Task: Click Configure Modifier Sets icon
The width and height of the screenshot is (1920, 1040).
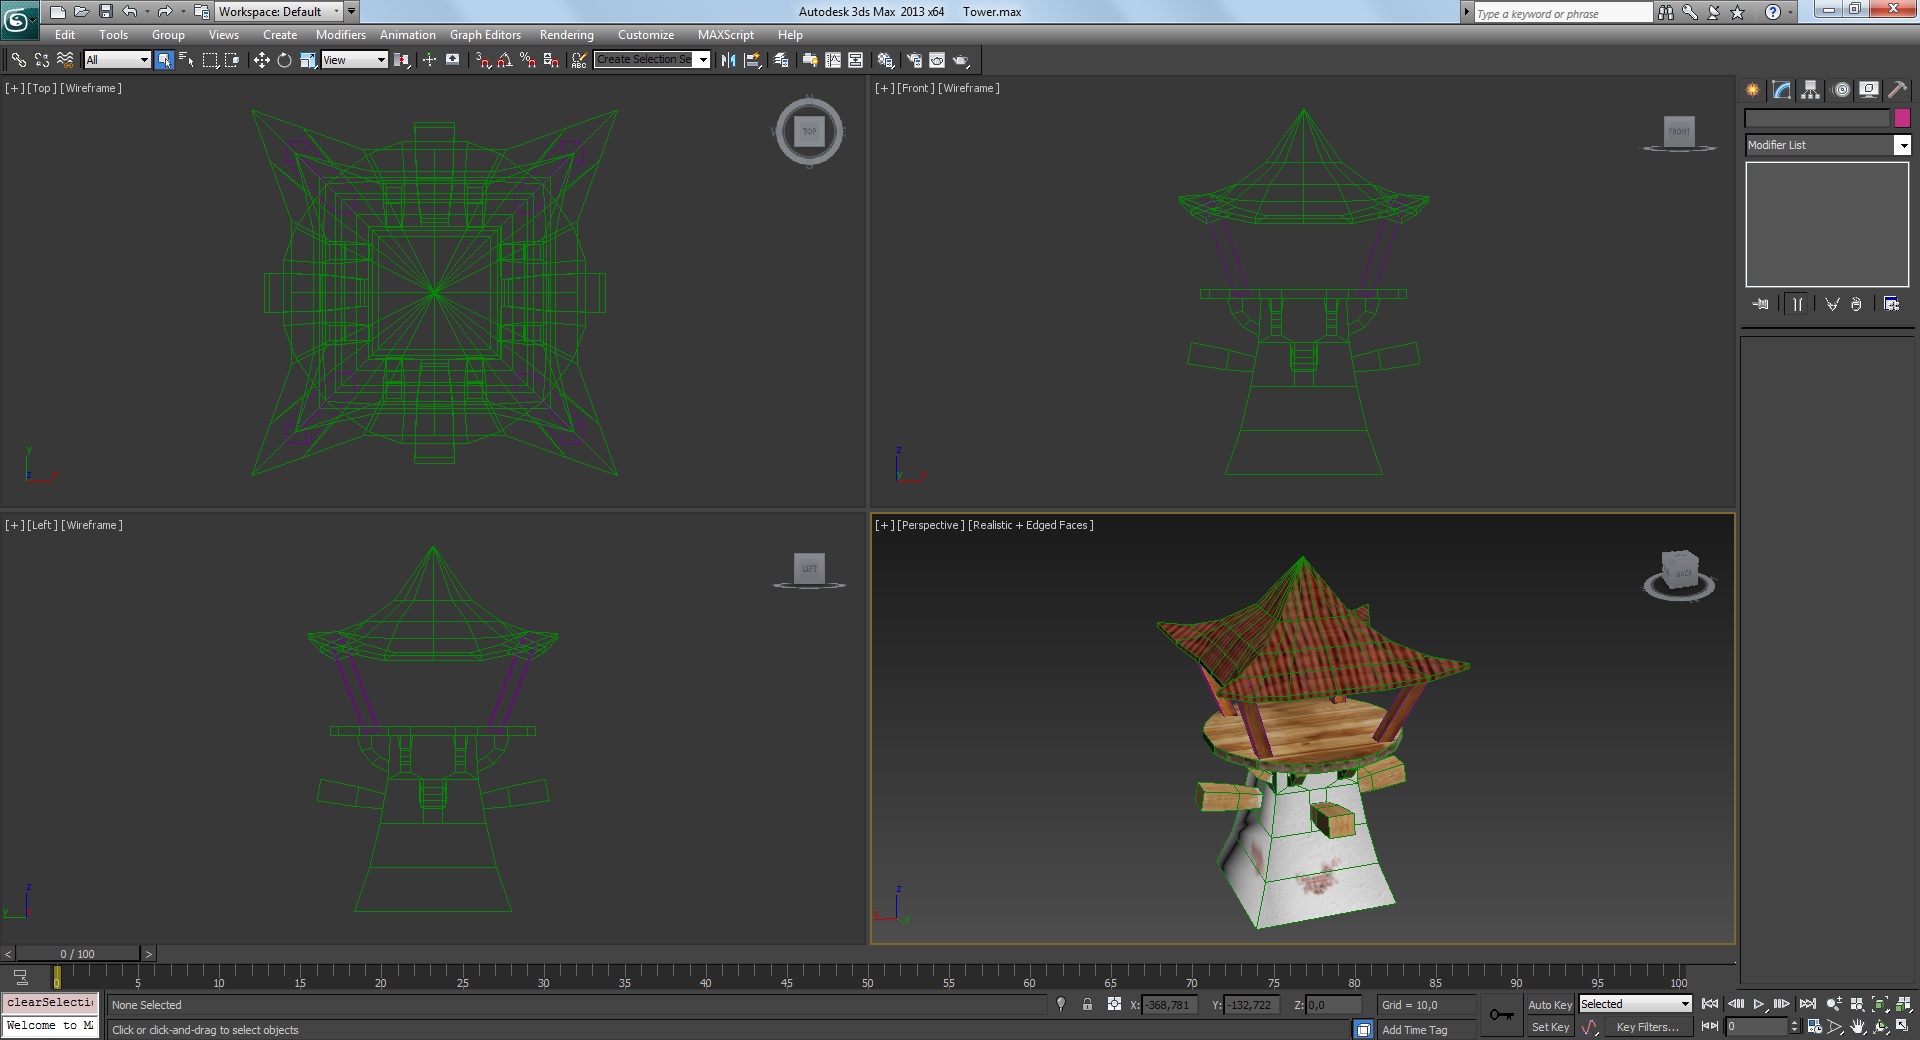Action: (1891, 304)
